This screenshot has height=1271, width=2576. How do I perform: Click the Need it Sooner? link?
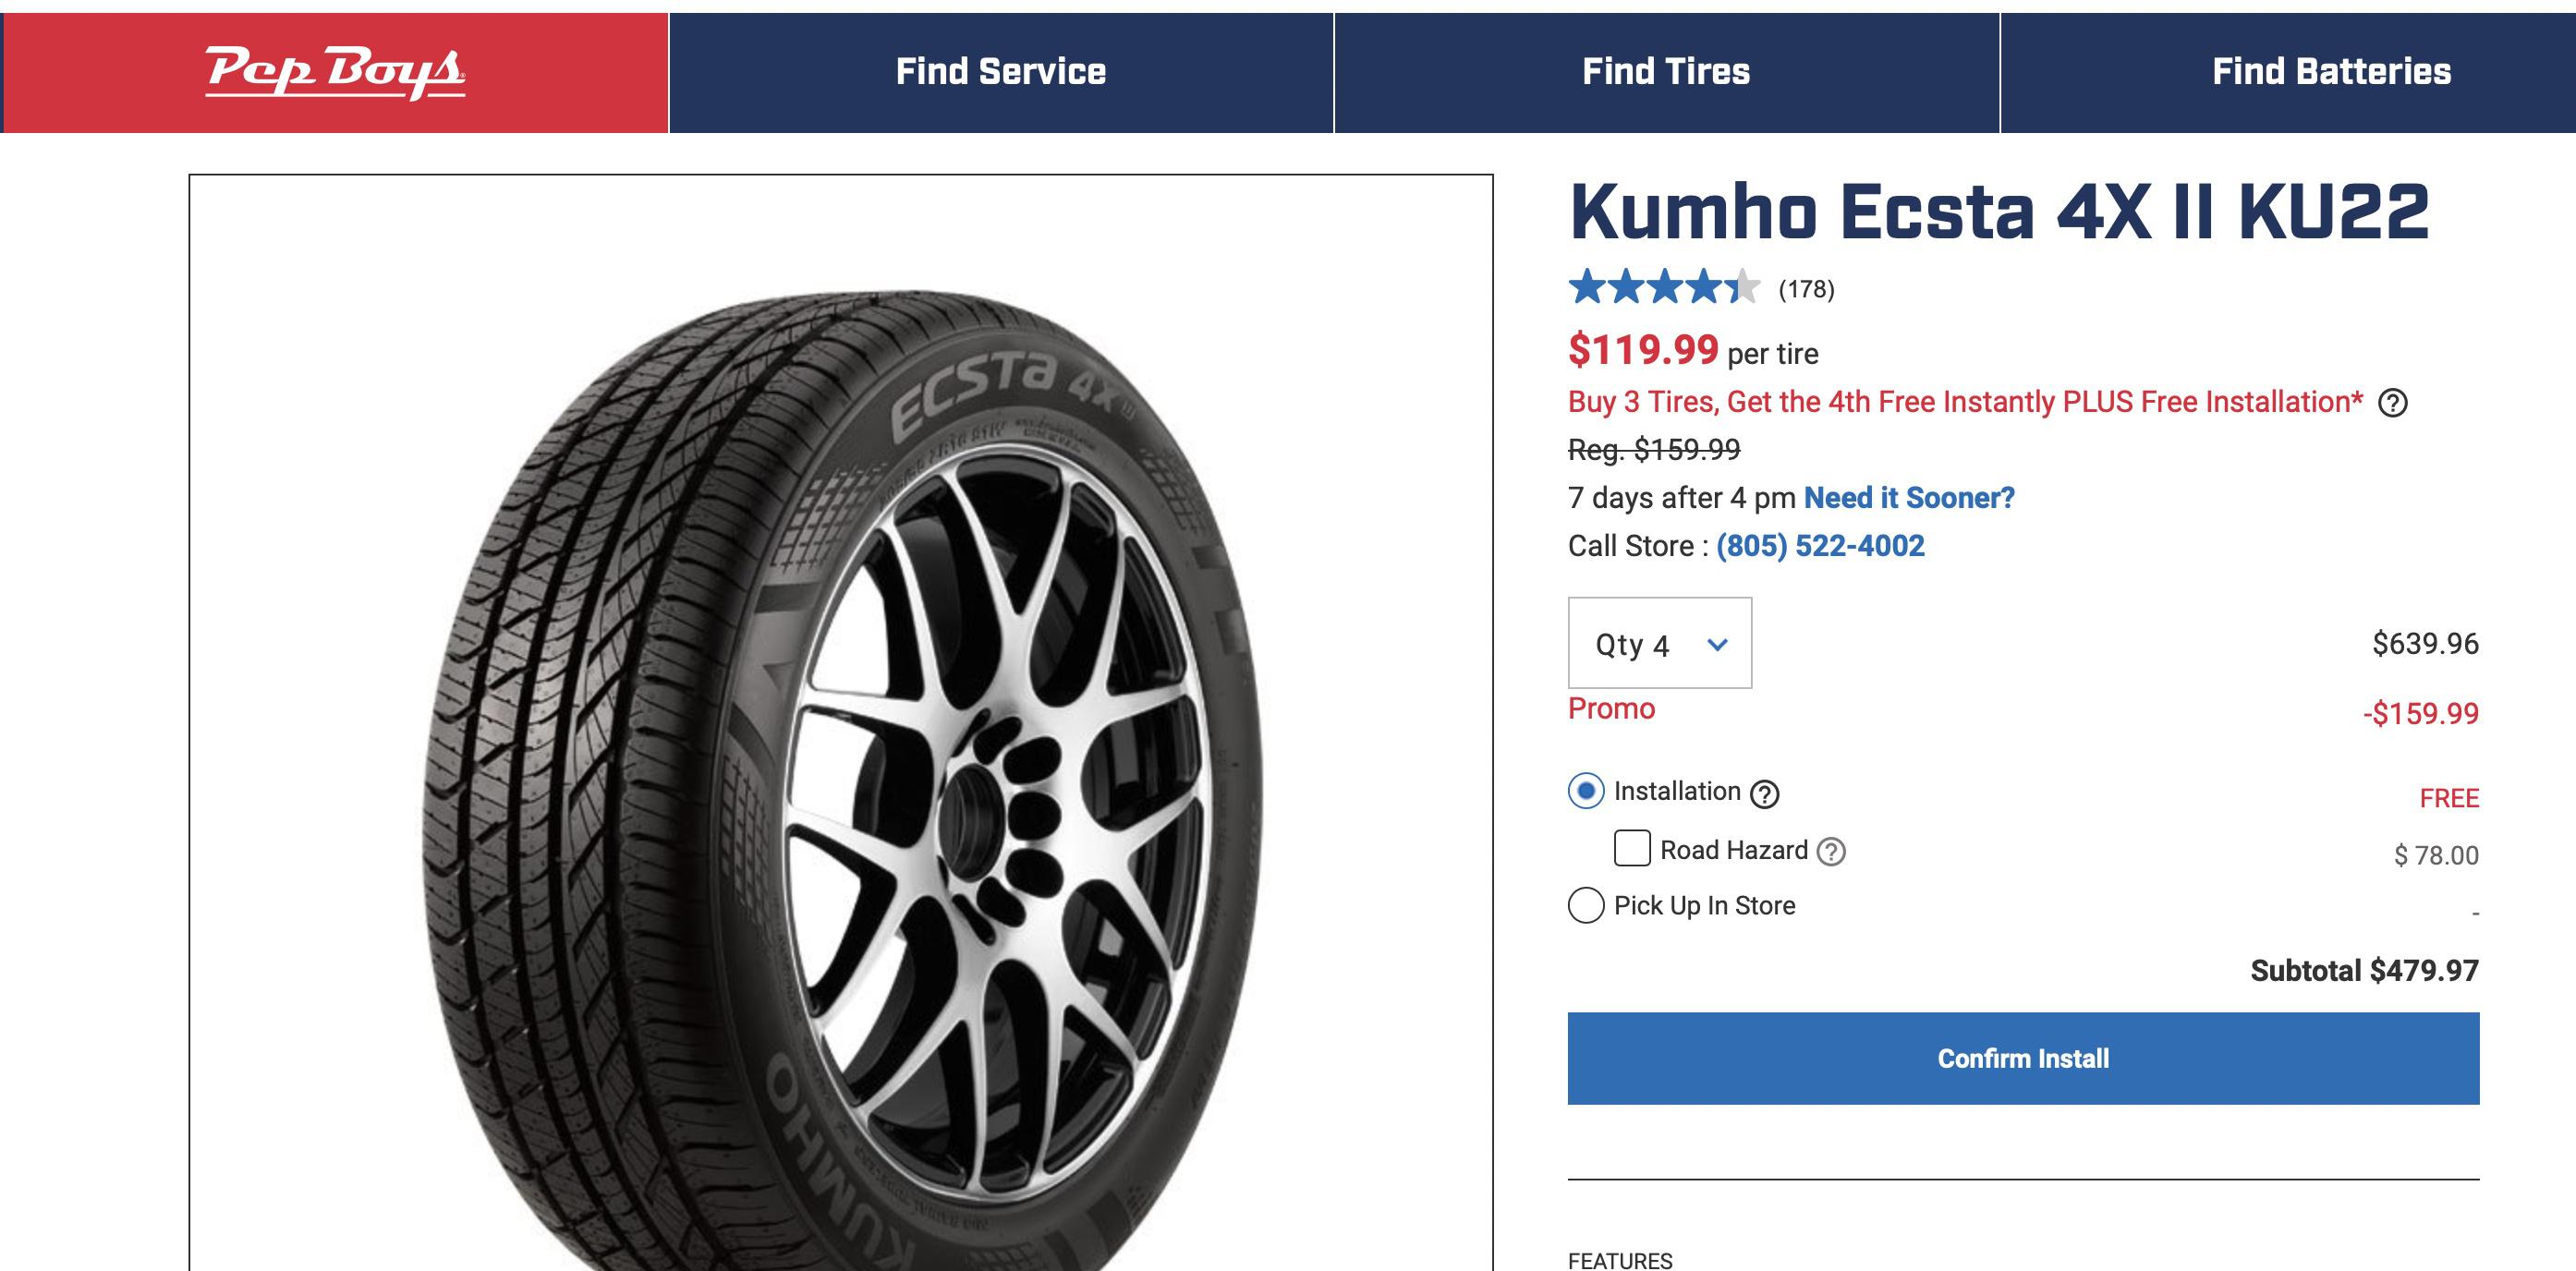pyautogui.click(x=1909, y=498)
